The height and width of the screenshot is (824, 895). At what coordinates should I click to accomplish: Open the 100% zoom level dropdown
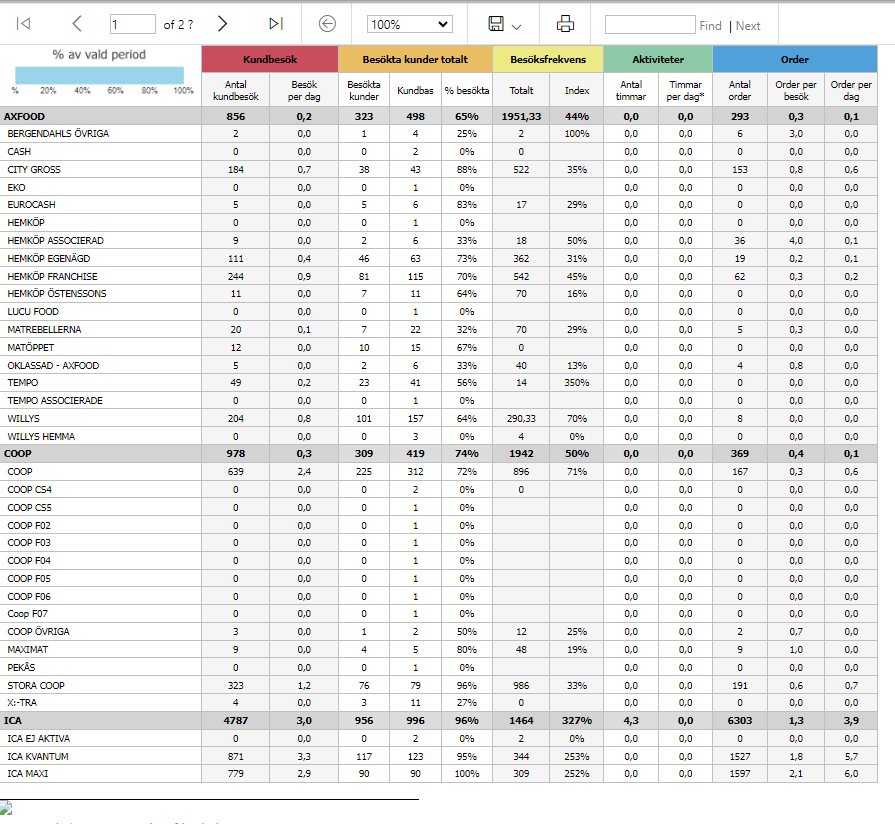click(409, 25)
